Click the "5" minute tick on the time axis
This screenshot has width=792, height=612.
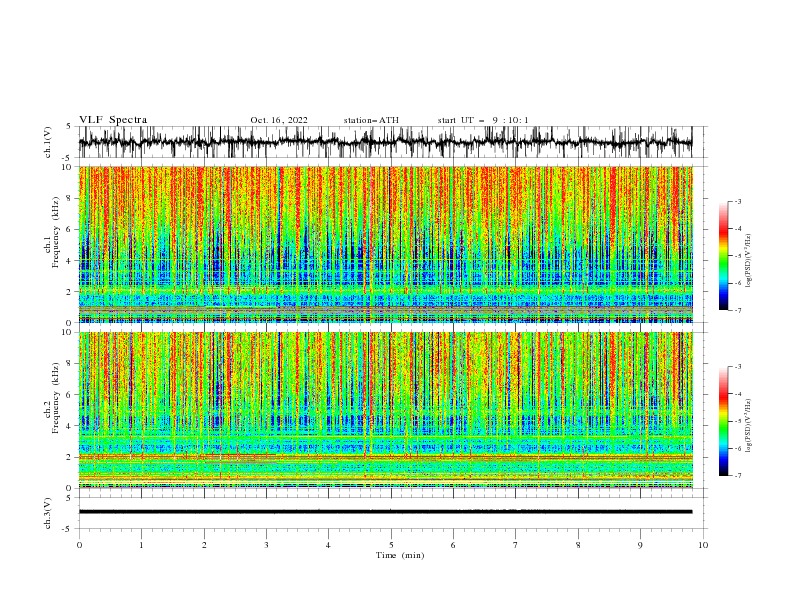click(391, 545)
